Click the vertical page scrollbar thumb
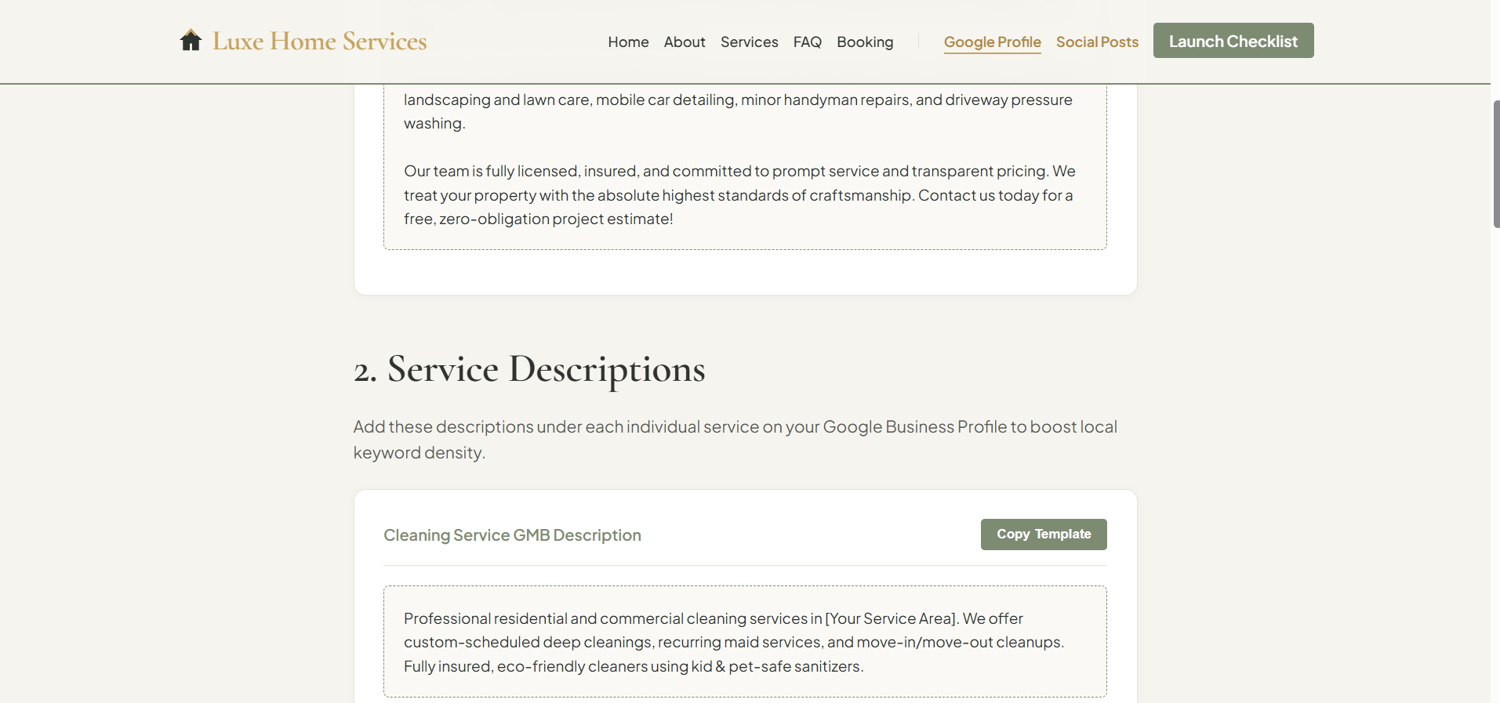Viewport: 1500px width, 703px height. (x=1496, y=164)
